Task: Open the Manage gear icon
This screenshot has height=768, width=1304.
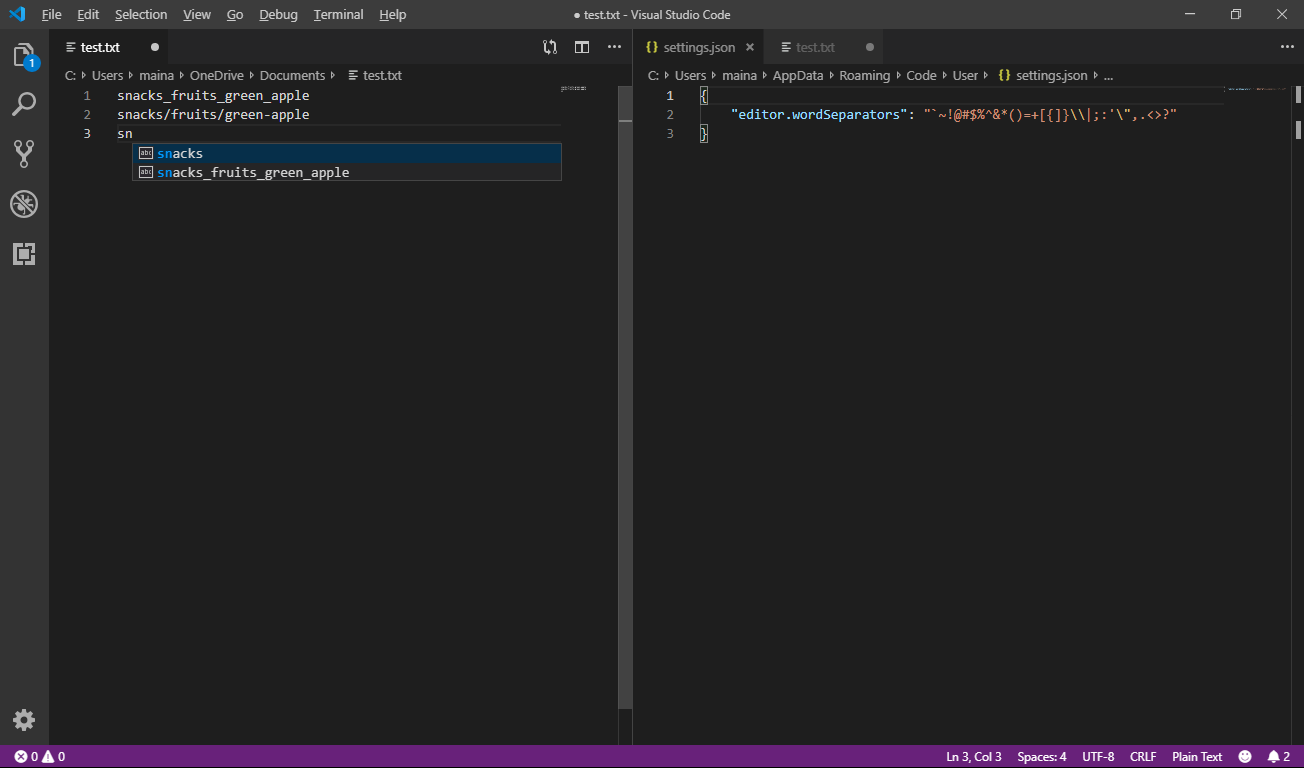Action: (24, 719)
